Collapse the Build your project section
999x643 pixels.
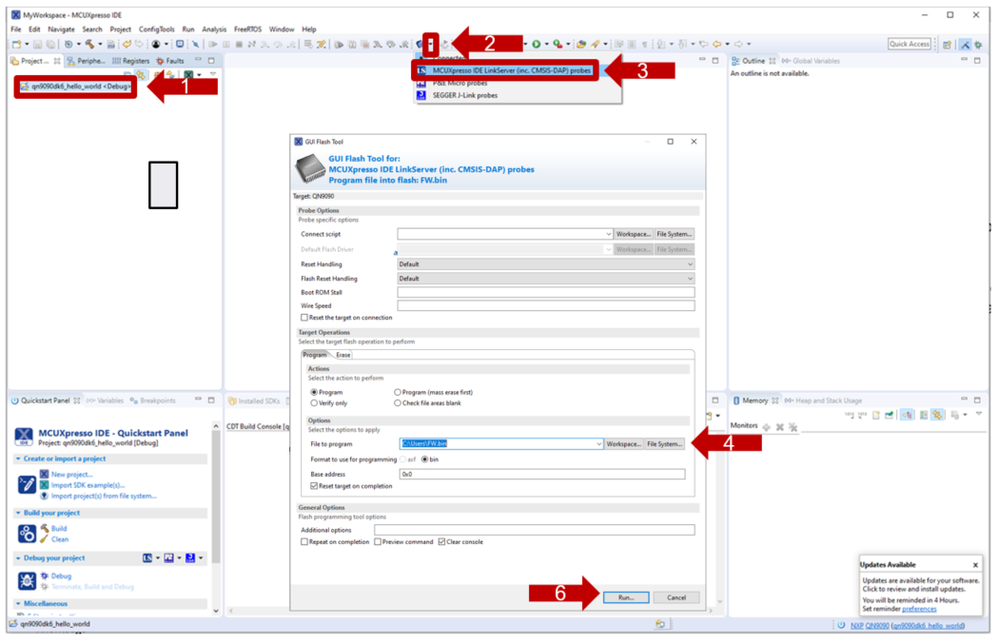click(x=18, y=513)
